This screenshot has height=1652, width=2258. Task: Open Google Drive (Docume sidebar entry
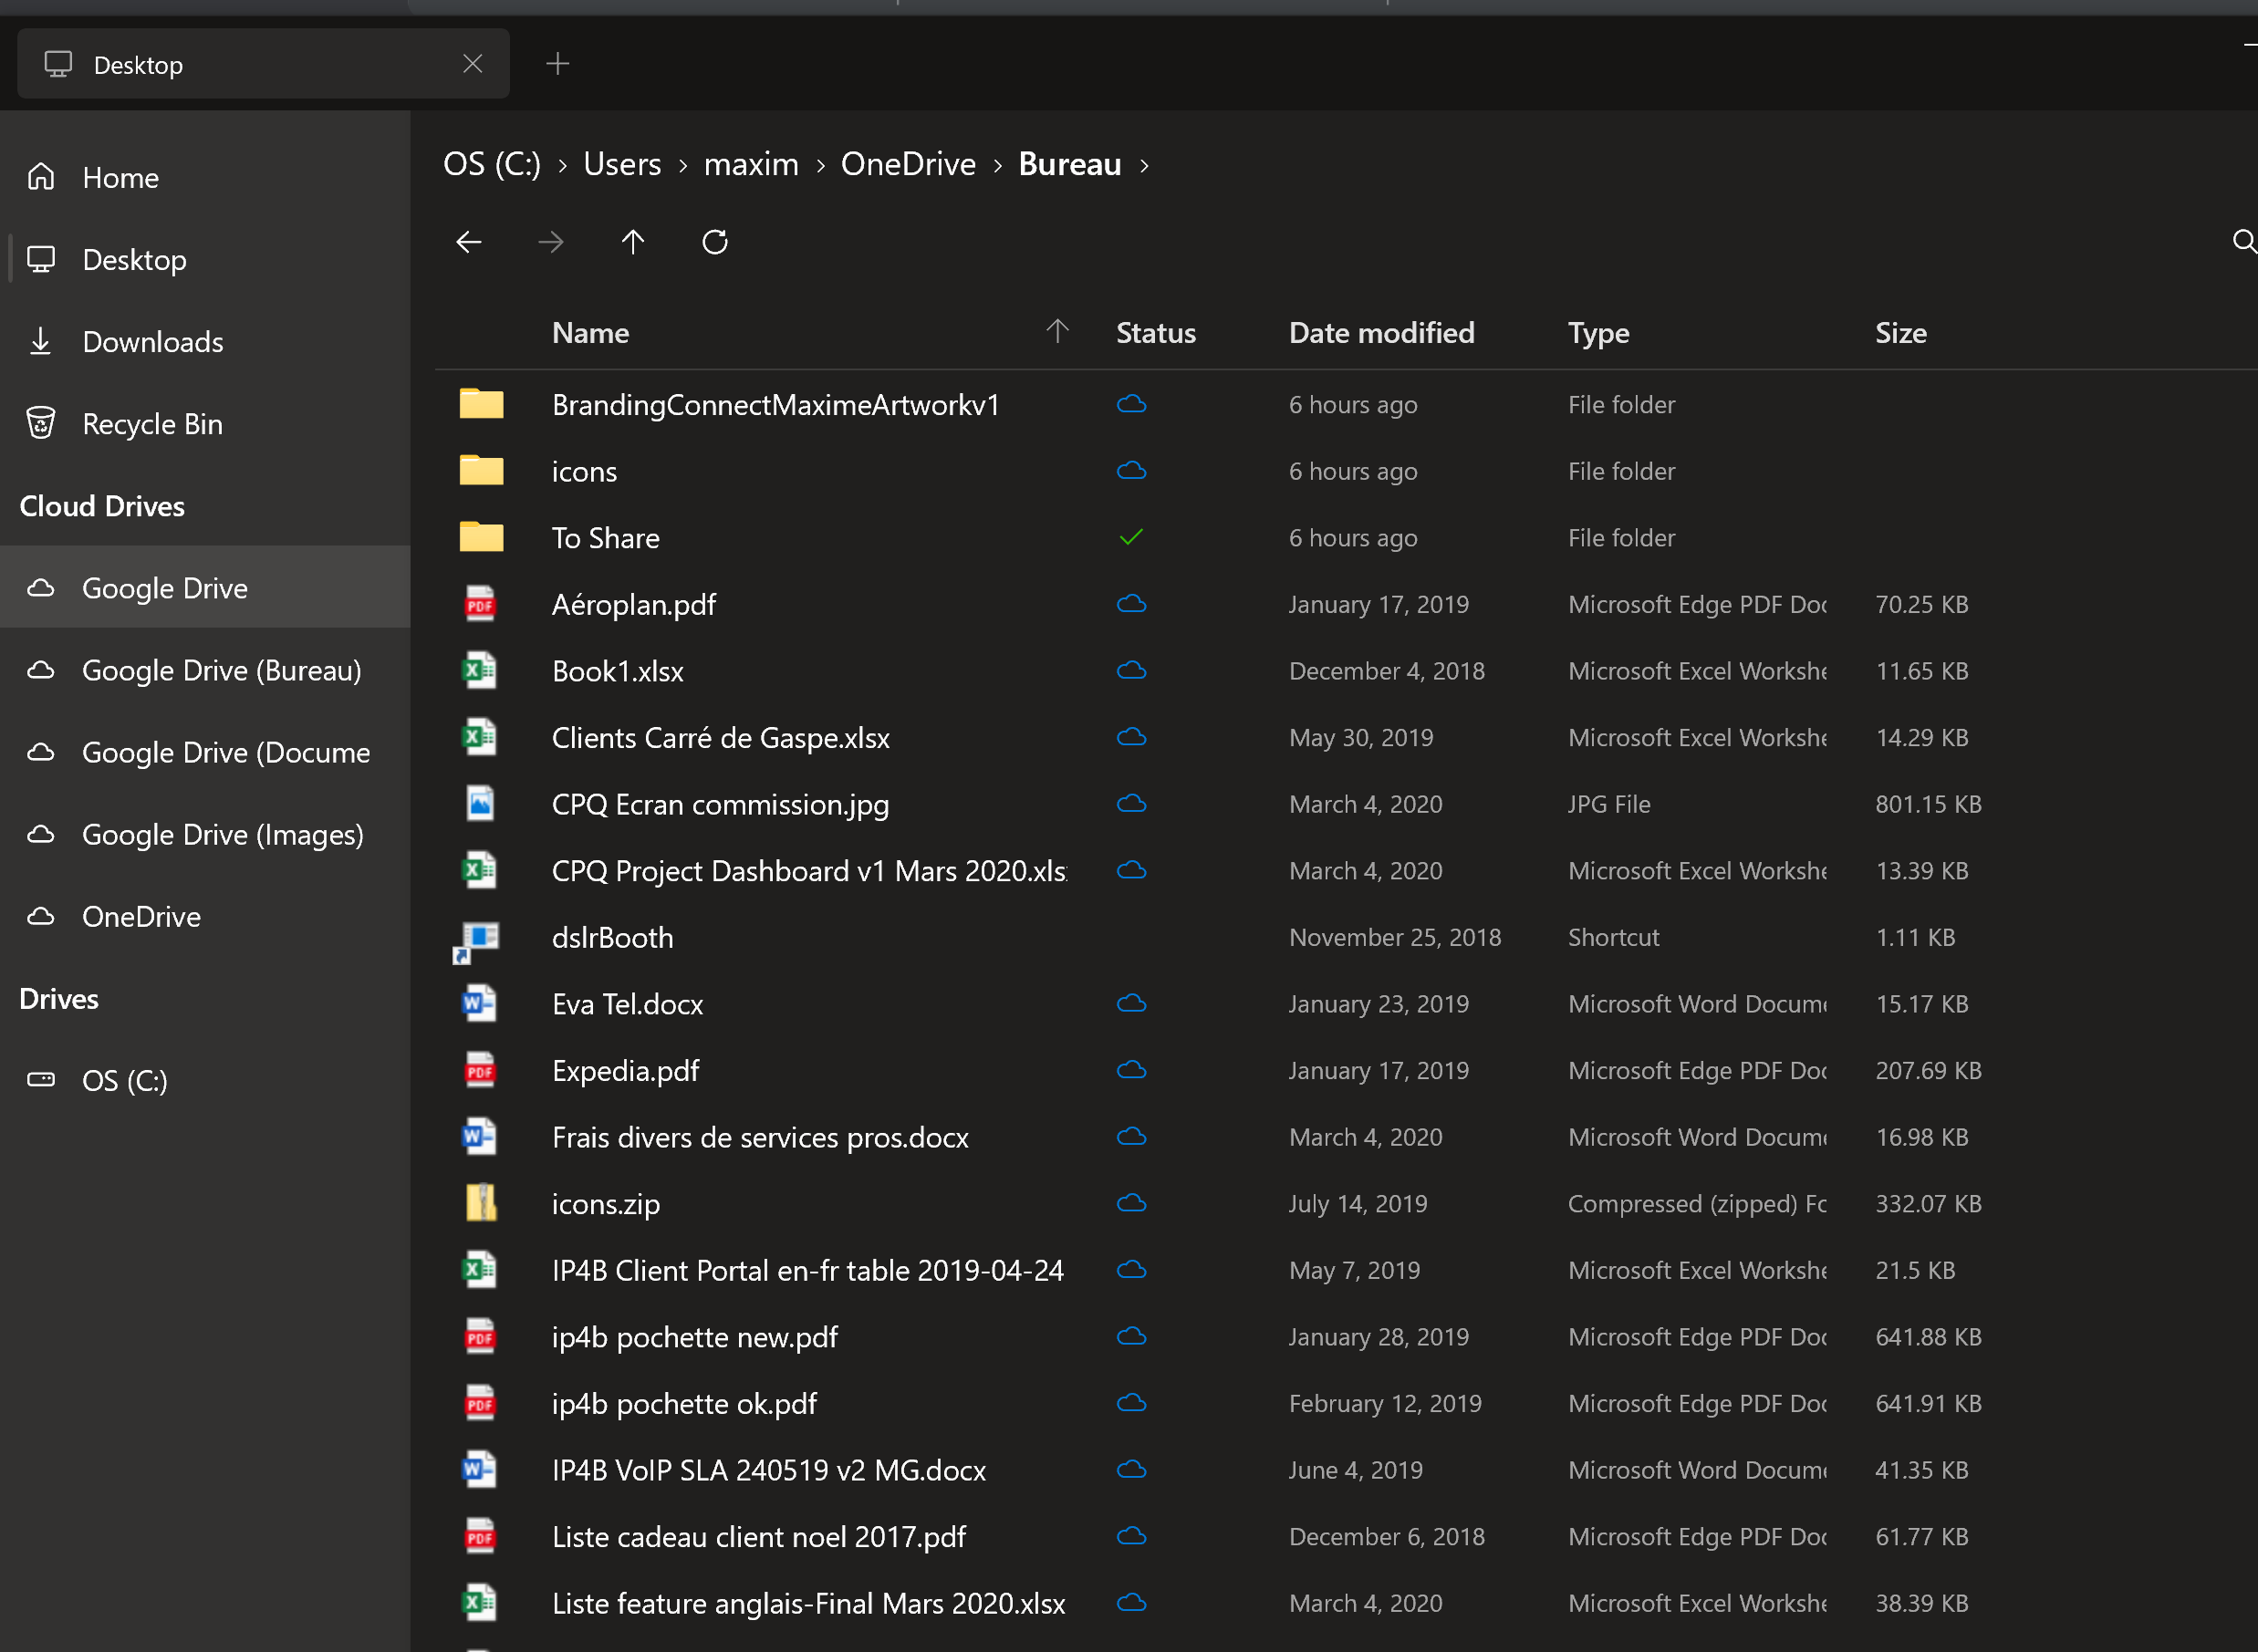click(x=205, y=752)
